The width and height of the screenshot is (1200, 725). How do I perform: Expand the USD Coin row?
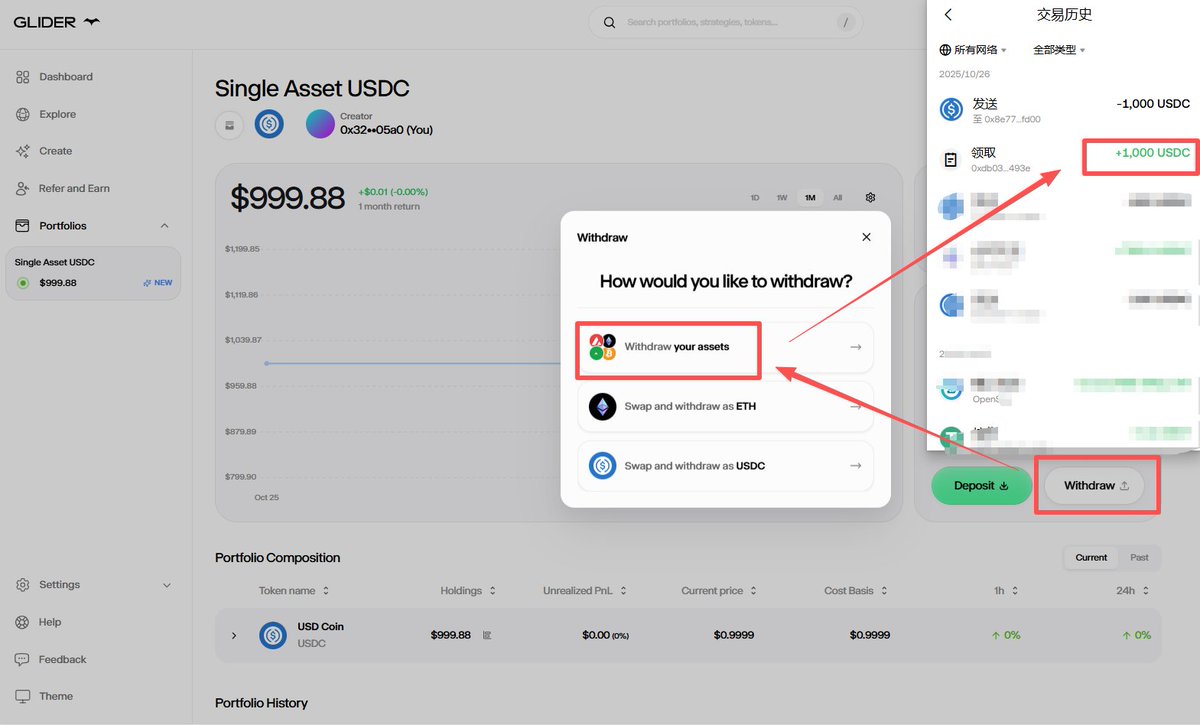234,635
